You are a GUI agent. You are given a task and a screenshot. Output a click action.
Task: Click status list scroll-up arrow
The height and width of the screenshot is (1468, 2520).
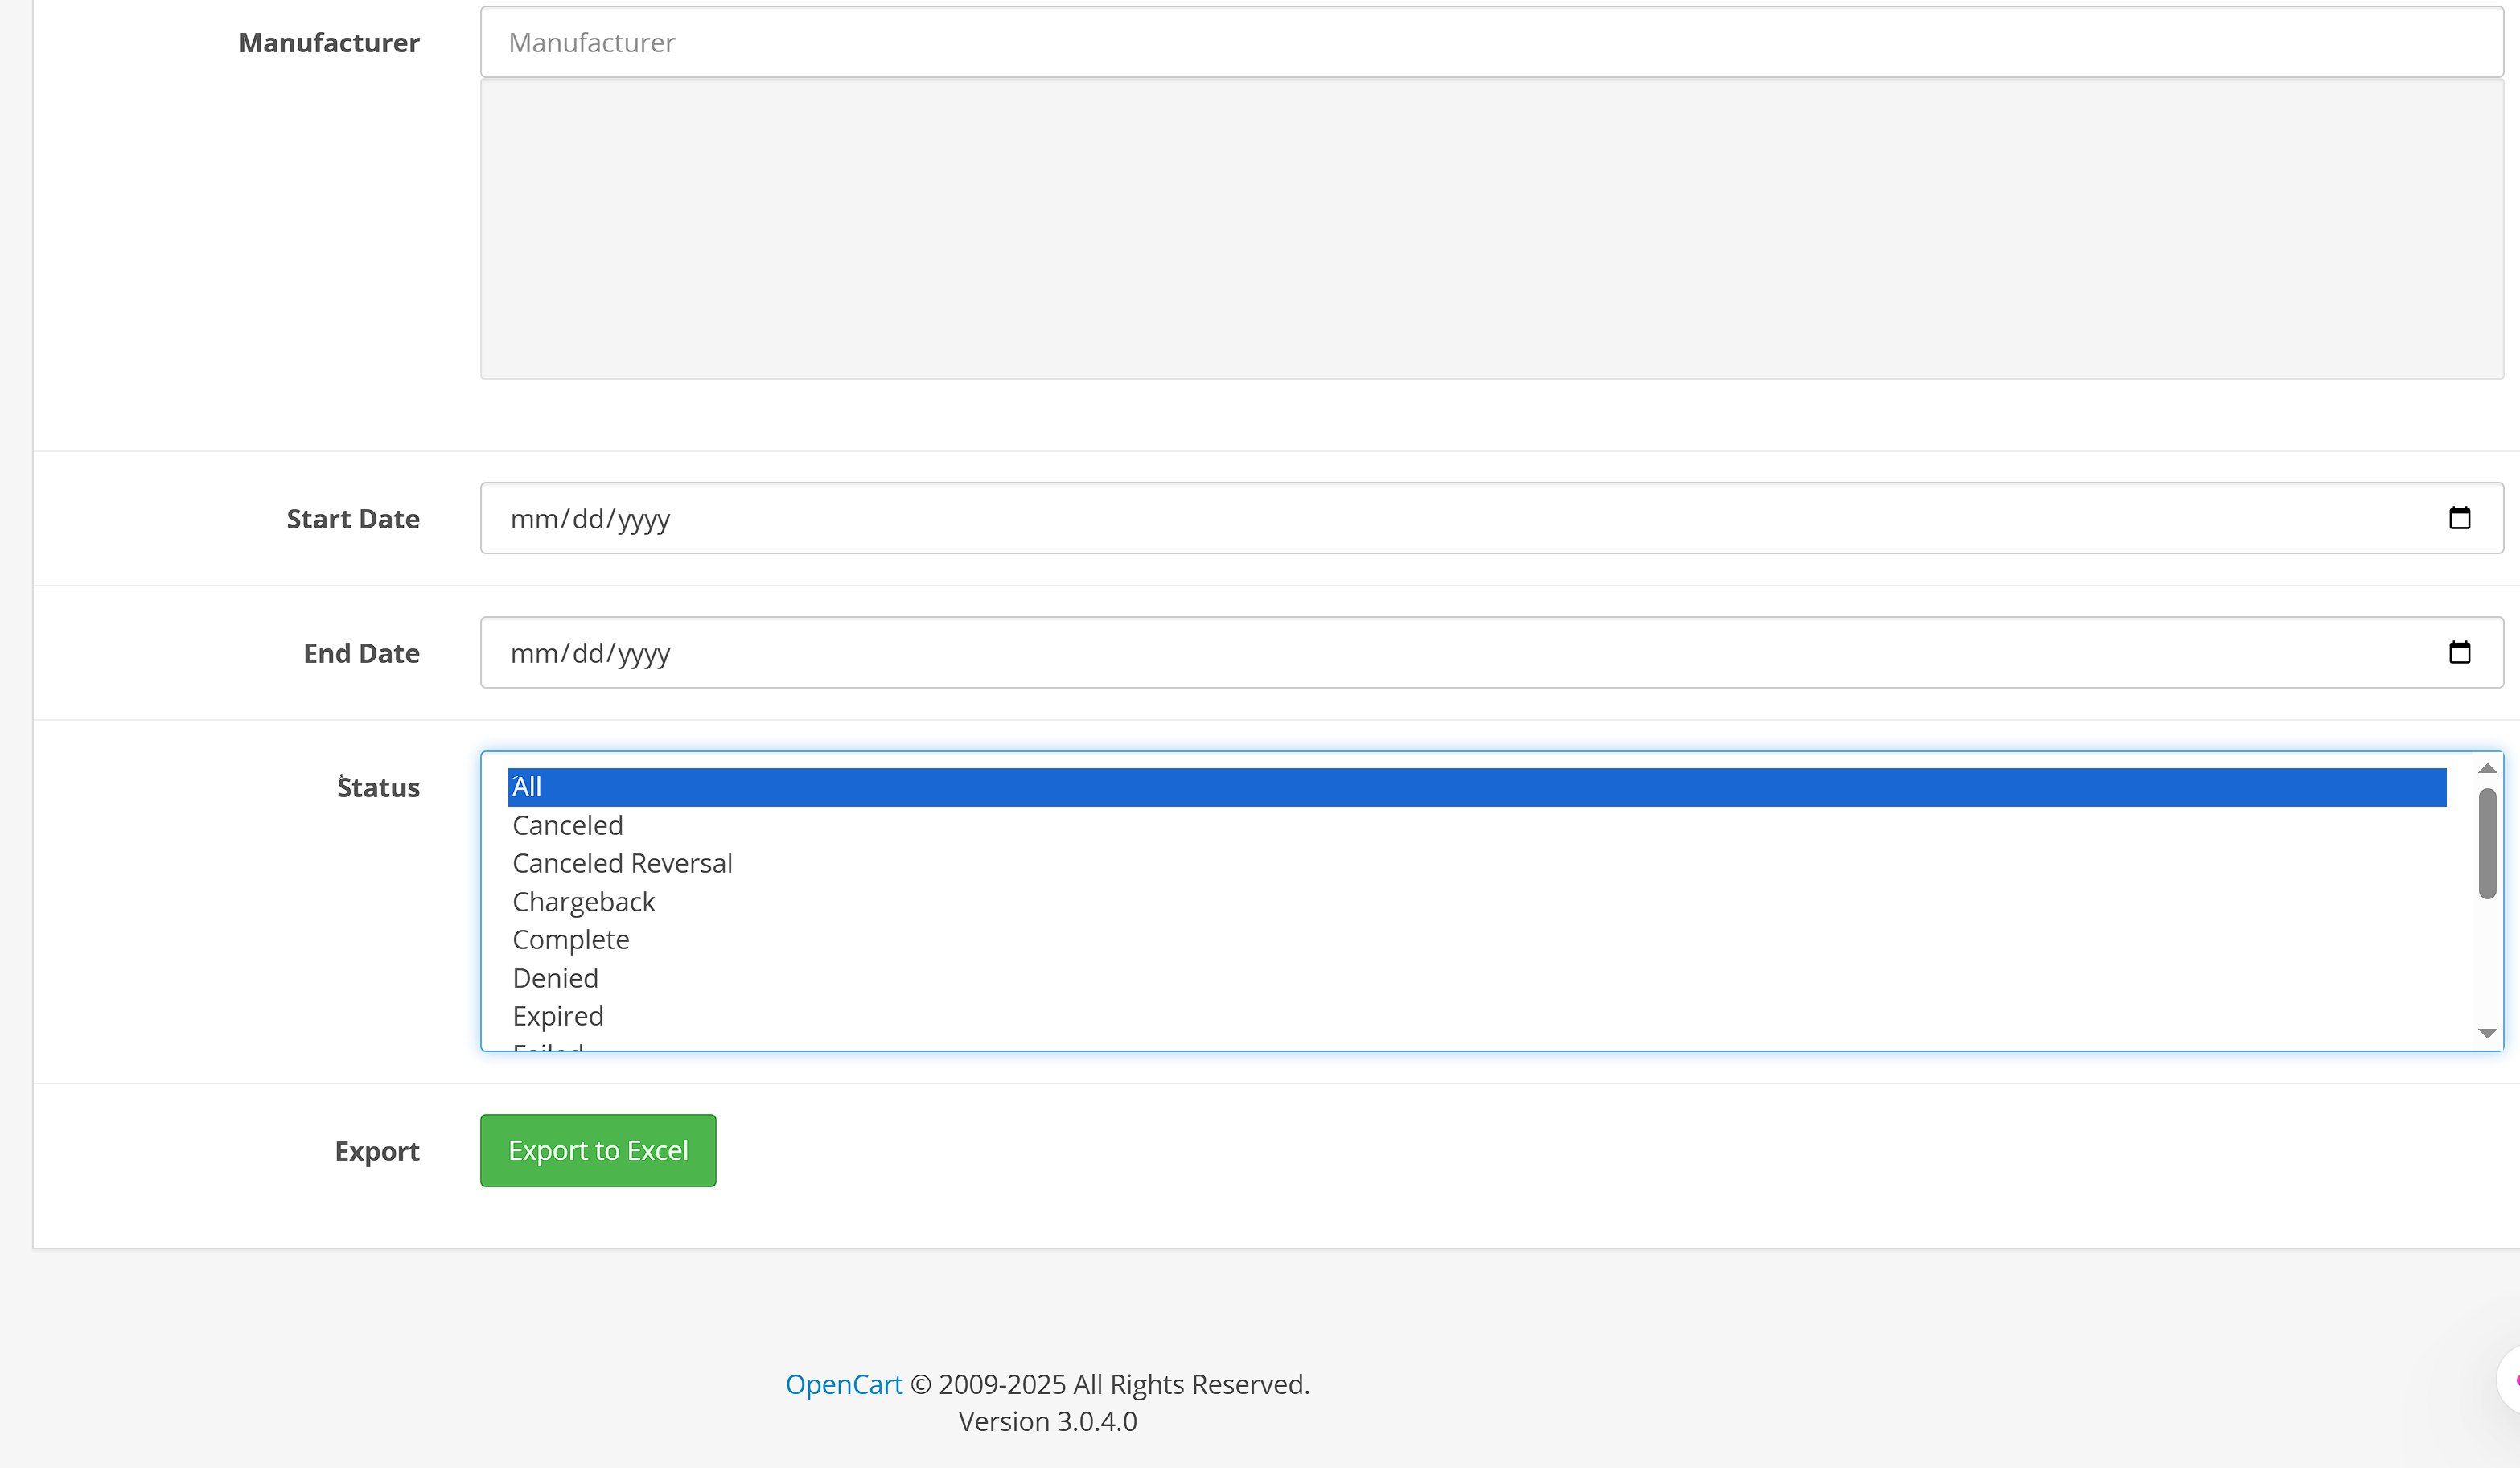[x=2487, y=768]
